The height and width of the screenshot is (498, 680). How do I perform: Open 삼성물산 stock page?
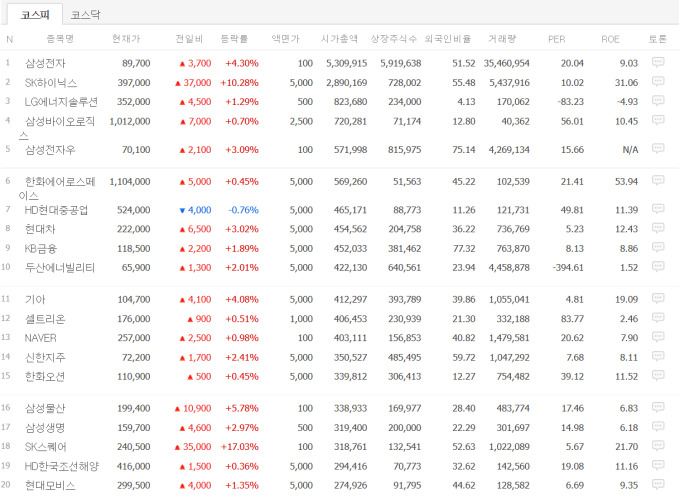(x=46, y=408)
